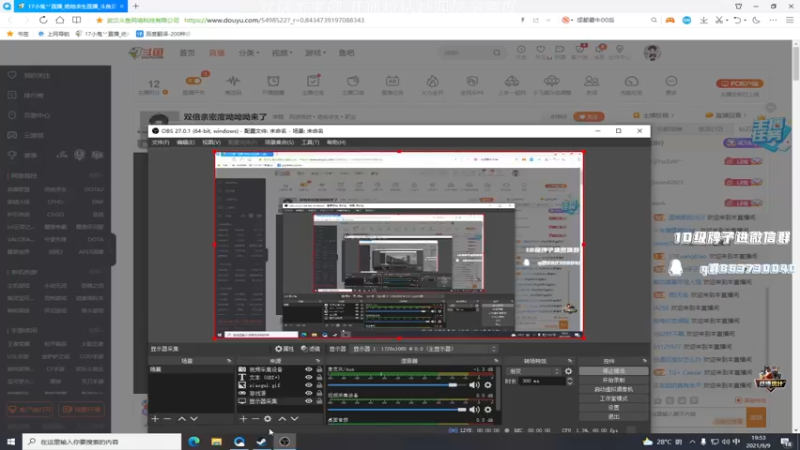Click 开始录制 button in OBS Controls
The width and height of the screenshot is (800, 450).
(x=613, y=380)
